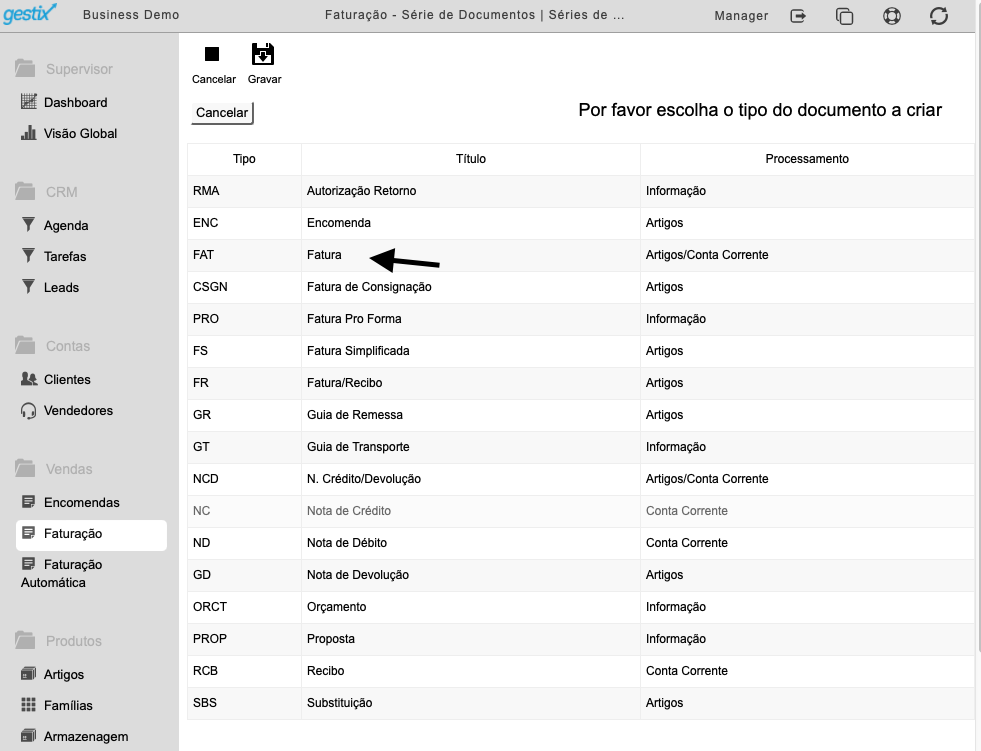This screenshot has height=751, width=981.
Task: Click the Armazenagem stack icon
Action: 28,735
